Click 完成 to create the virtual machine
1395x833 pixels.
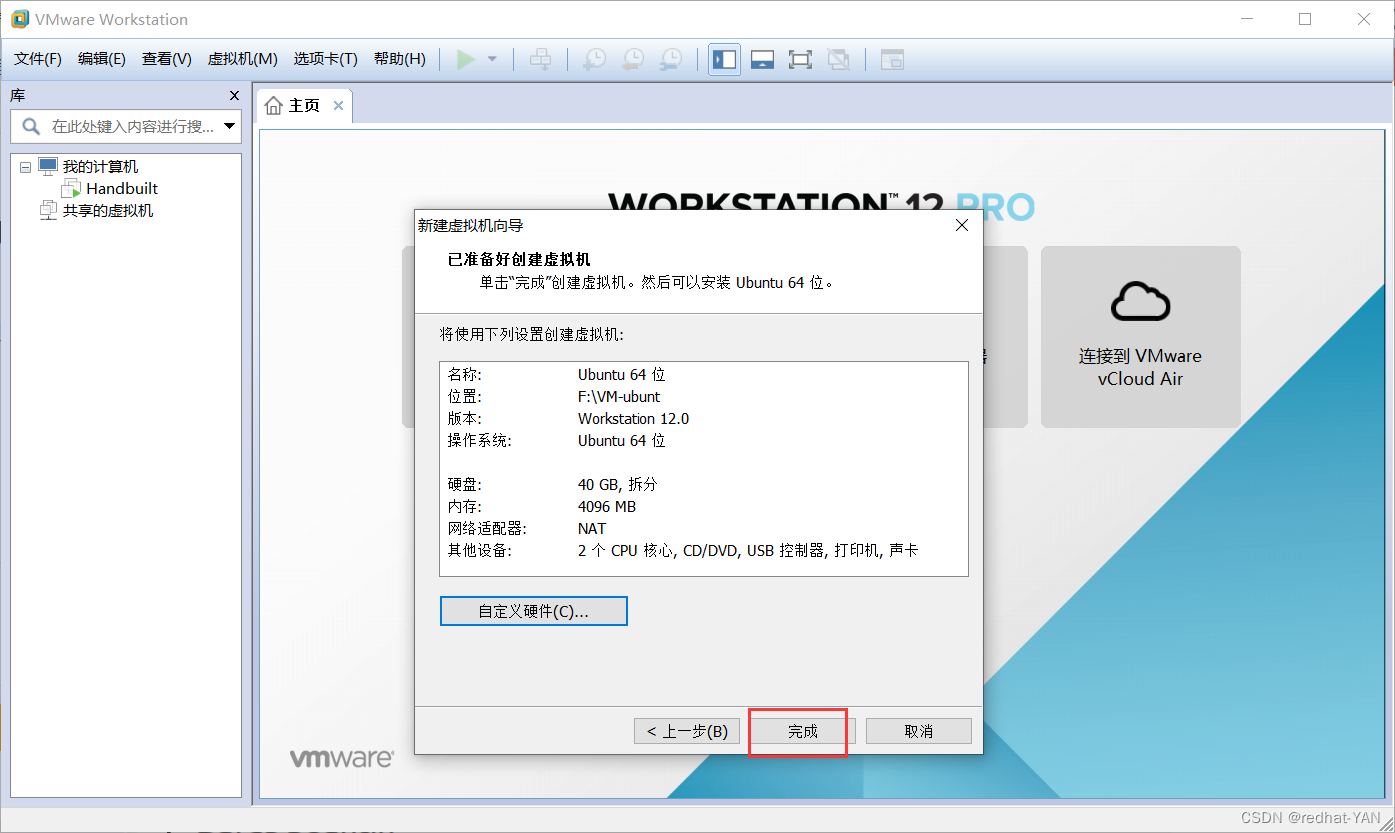point(803,731)
